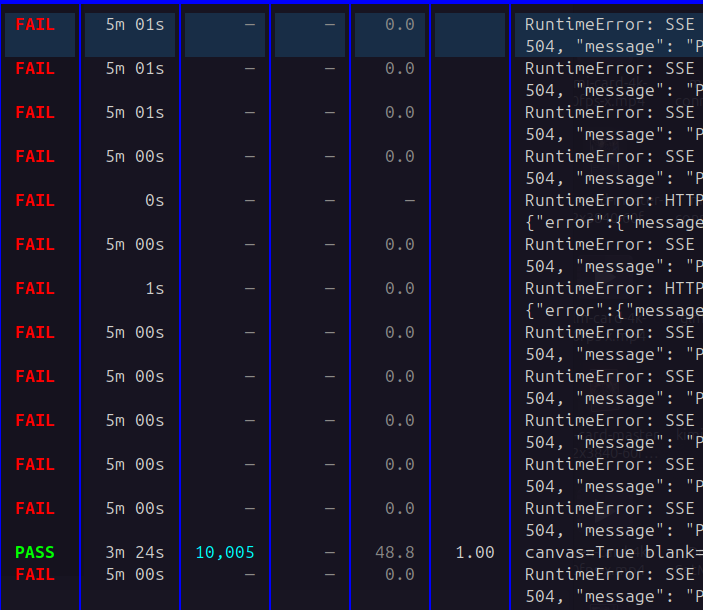The width and height of the screenshot is (703, 610).
Task: Click FAIL status in the 1s row
Action: [x=35, y=288]
